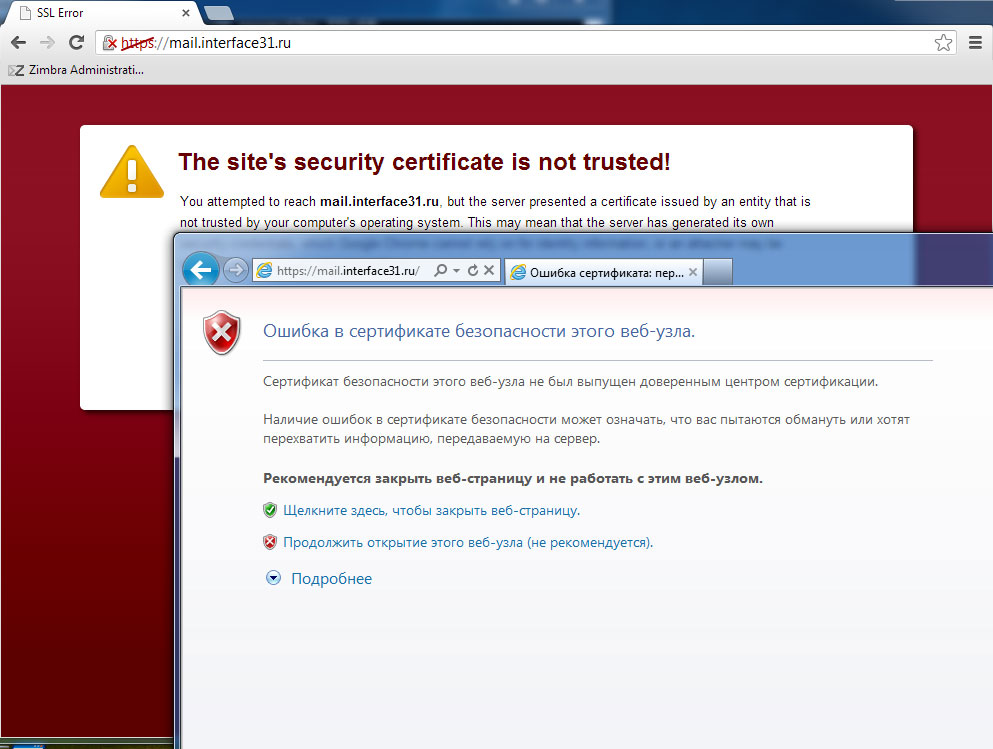Click bold 'mail.interface31.ru' in Chrome warning
The image size is (993, 749).
click(x=379, y=201)
